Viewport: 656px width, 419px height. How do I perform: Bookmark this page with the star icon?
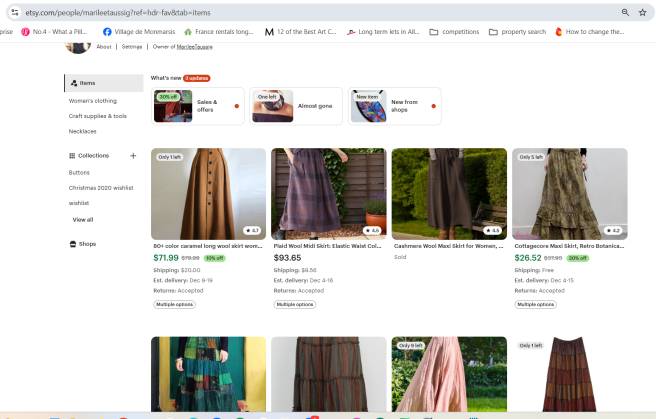(x=643, y=12)
